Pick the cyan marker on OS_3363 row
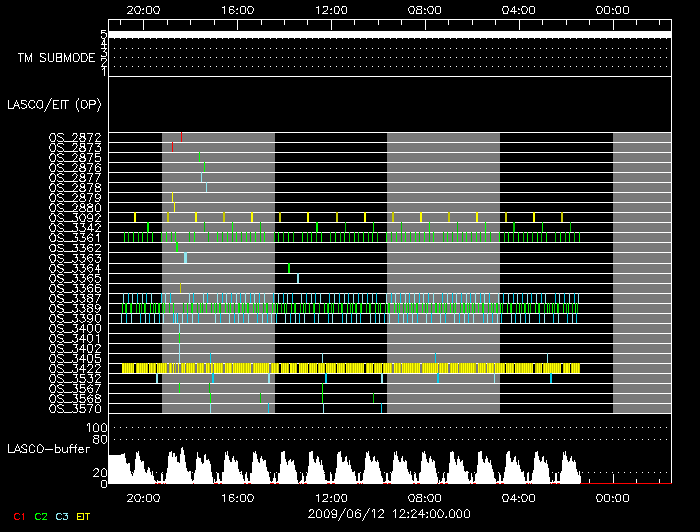The image size is (700, 532). click(185, 258)
